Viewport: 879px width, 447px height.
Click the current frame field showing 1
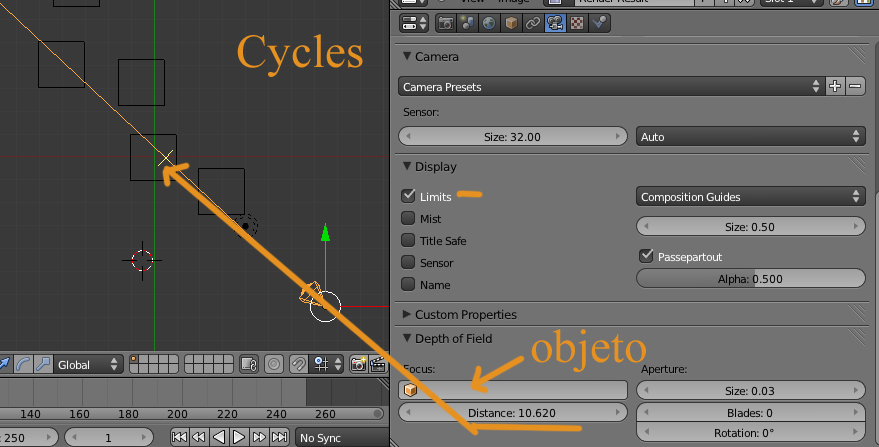click(x=108, y=437)
